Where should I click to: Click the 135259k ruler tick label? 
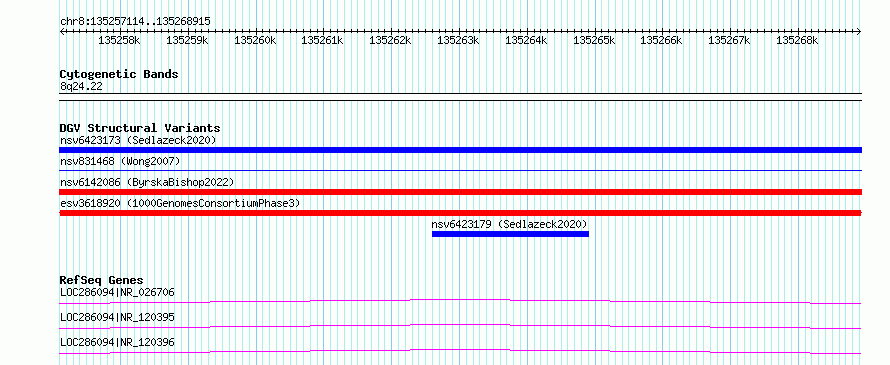point(187,40)
